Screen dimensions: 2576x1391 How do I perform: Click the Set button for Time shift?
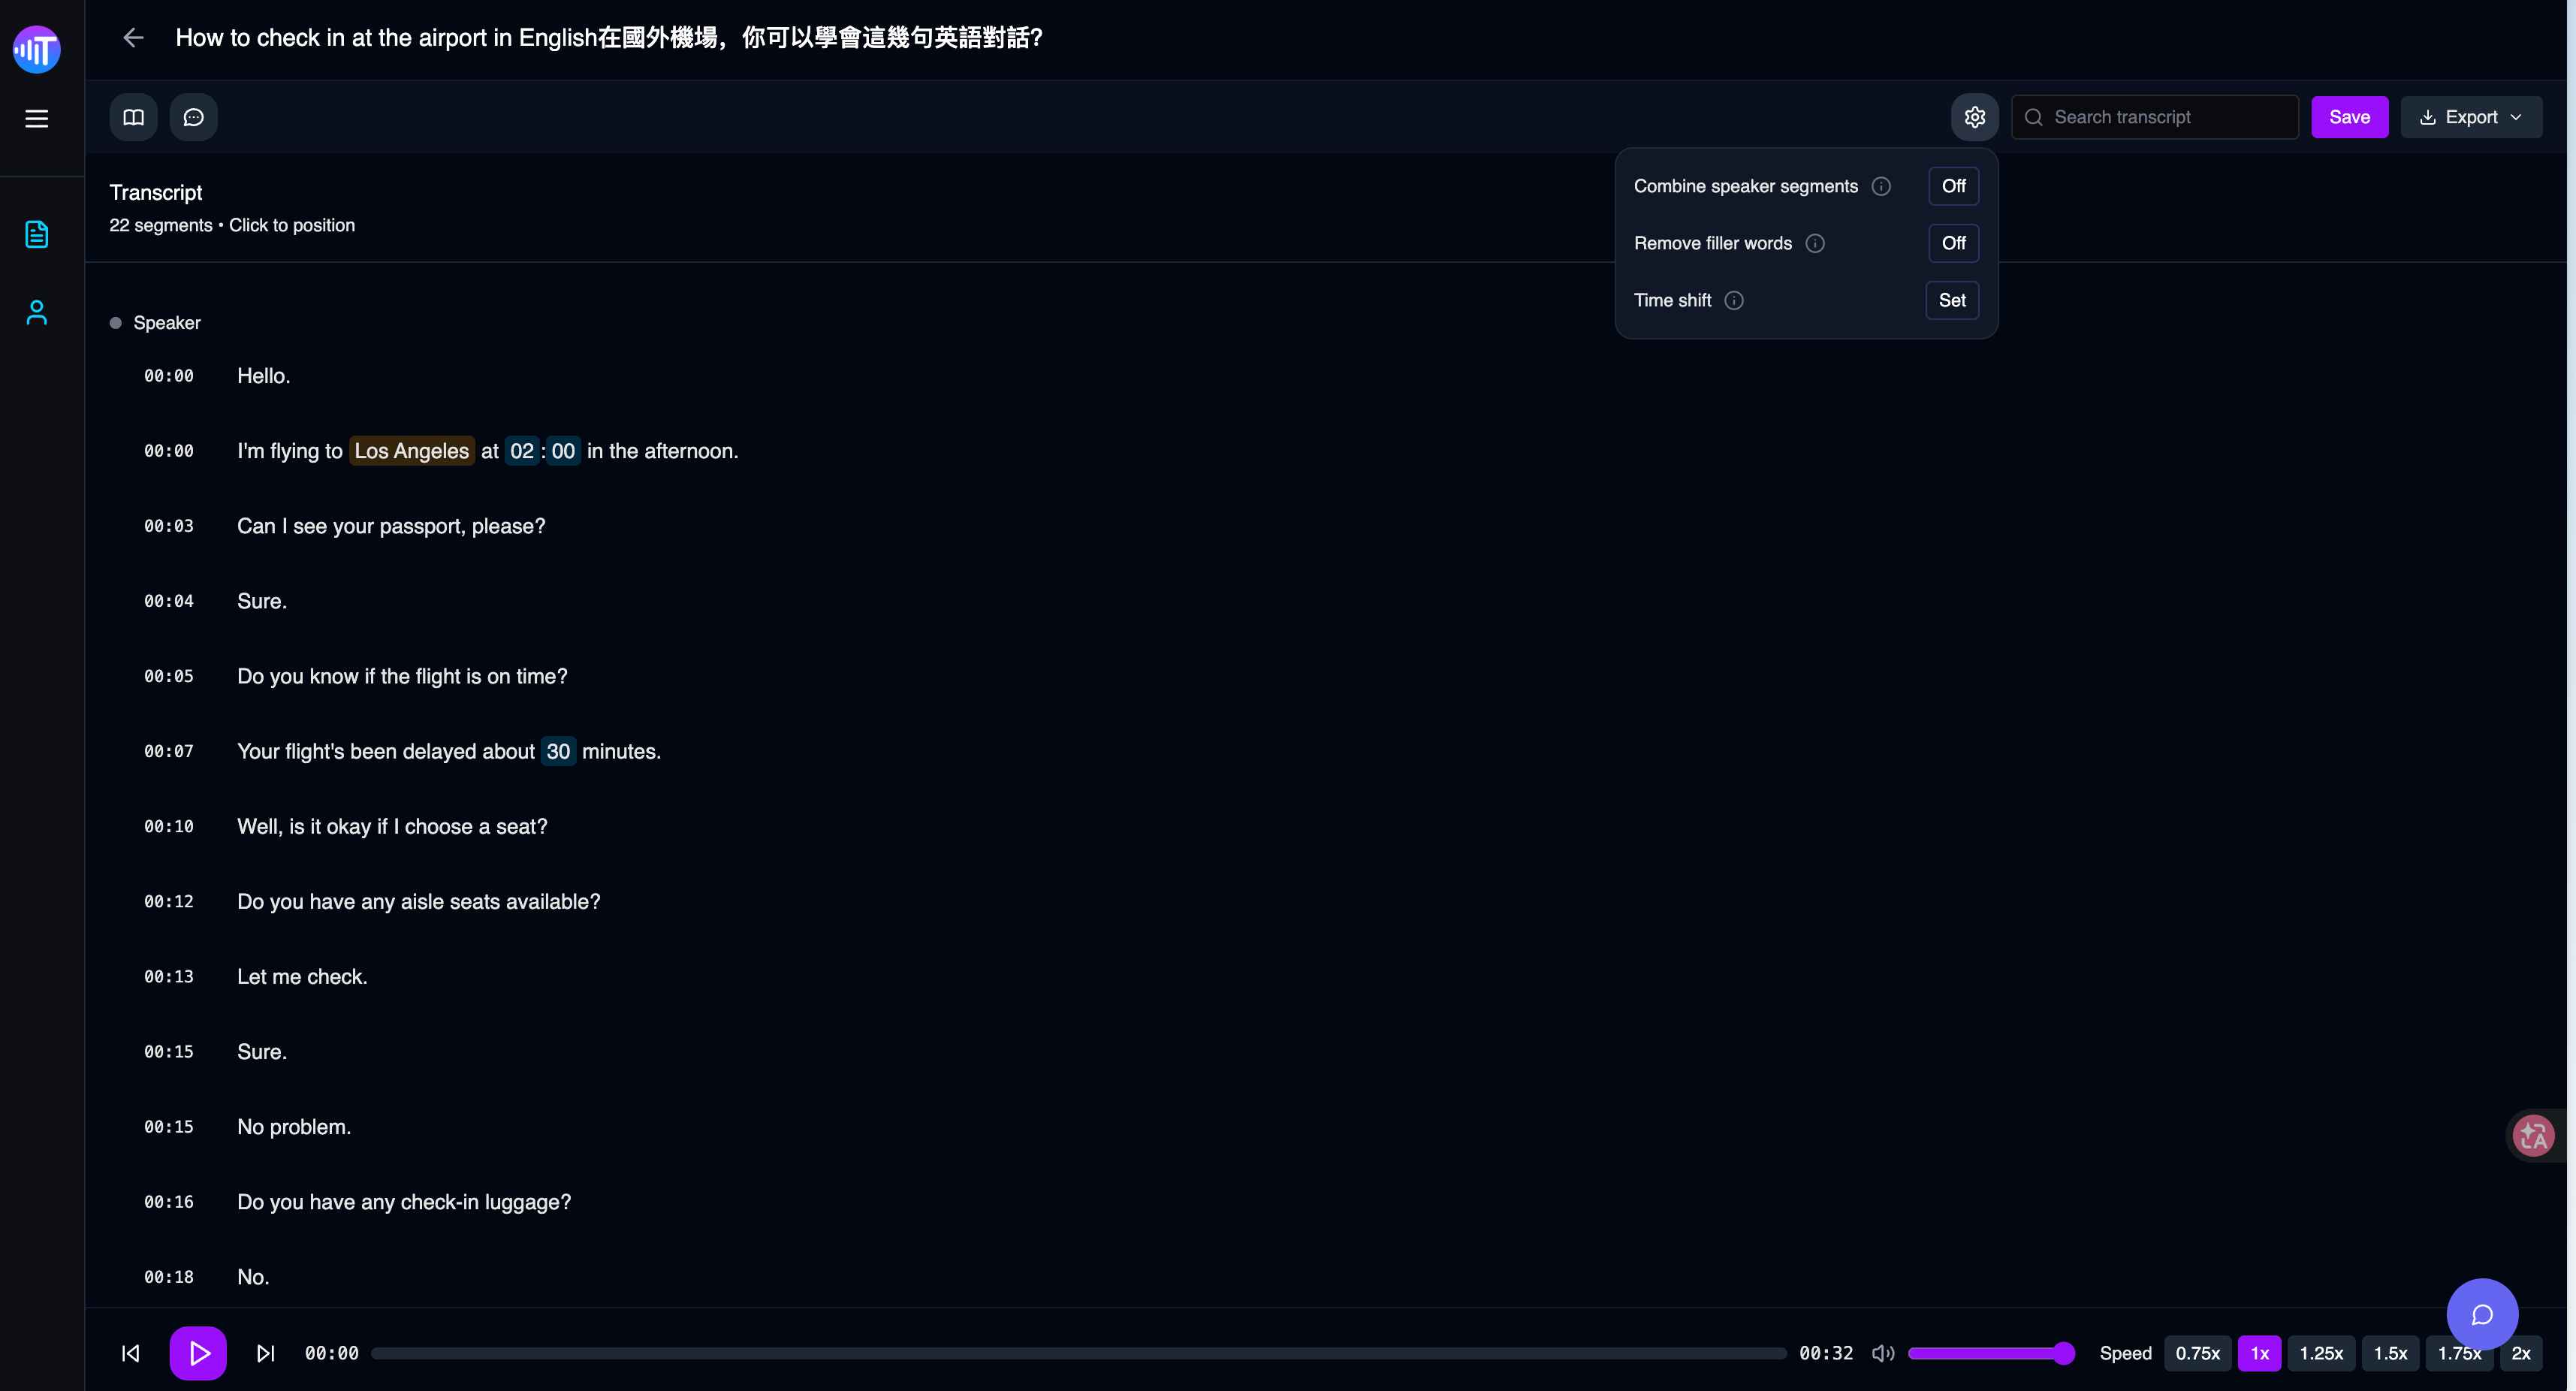[1951, 300]
